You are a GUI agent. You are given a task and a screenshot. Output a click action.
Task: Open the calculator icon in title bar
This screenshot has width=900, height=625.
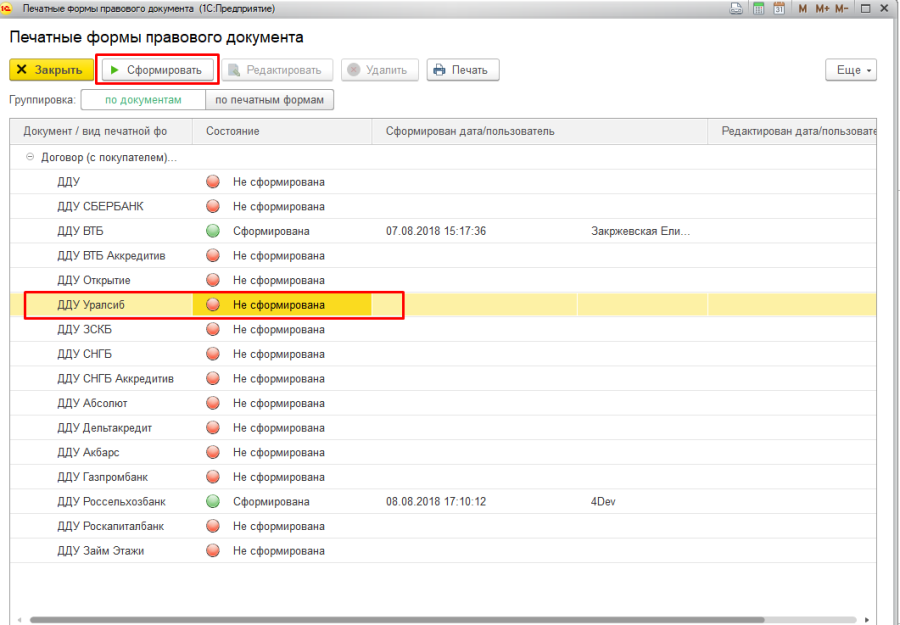759,8
